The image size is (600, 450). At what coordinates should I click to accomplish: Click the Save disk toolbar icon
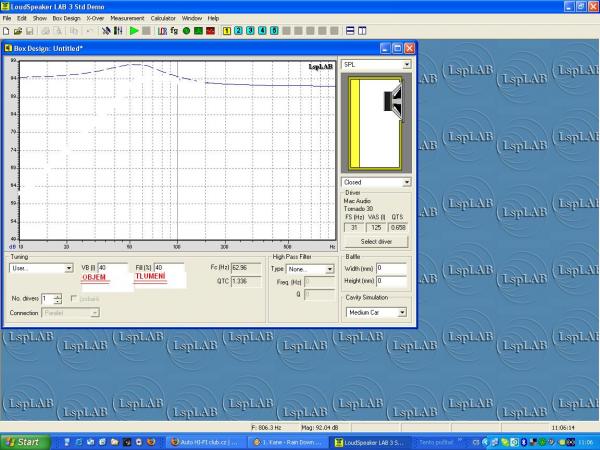[x=29, y=31]
